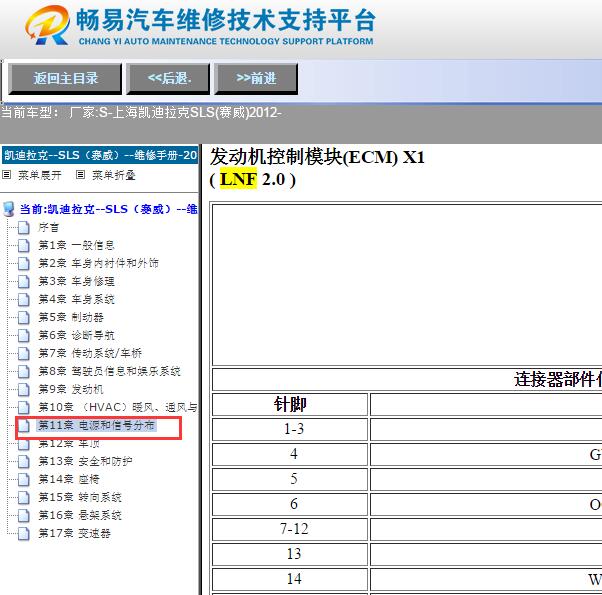The image size is (602, 595).
Task: Go back with the <<后退 button
Action: (x=168, y=79)
